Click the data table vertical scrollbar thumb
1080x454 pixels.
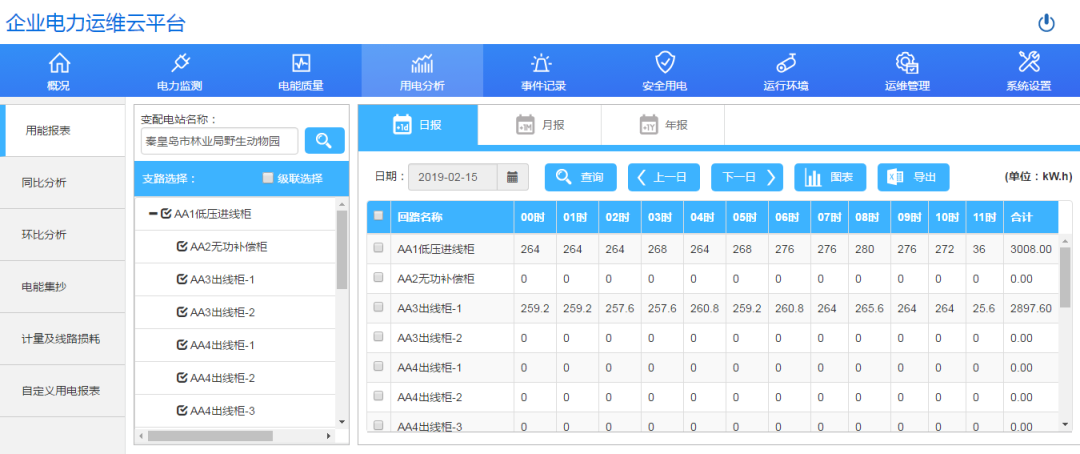pos(1066,277)
